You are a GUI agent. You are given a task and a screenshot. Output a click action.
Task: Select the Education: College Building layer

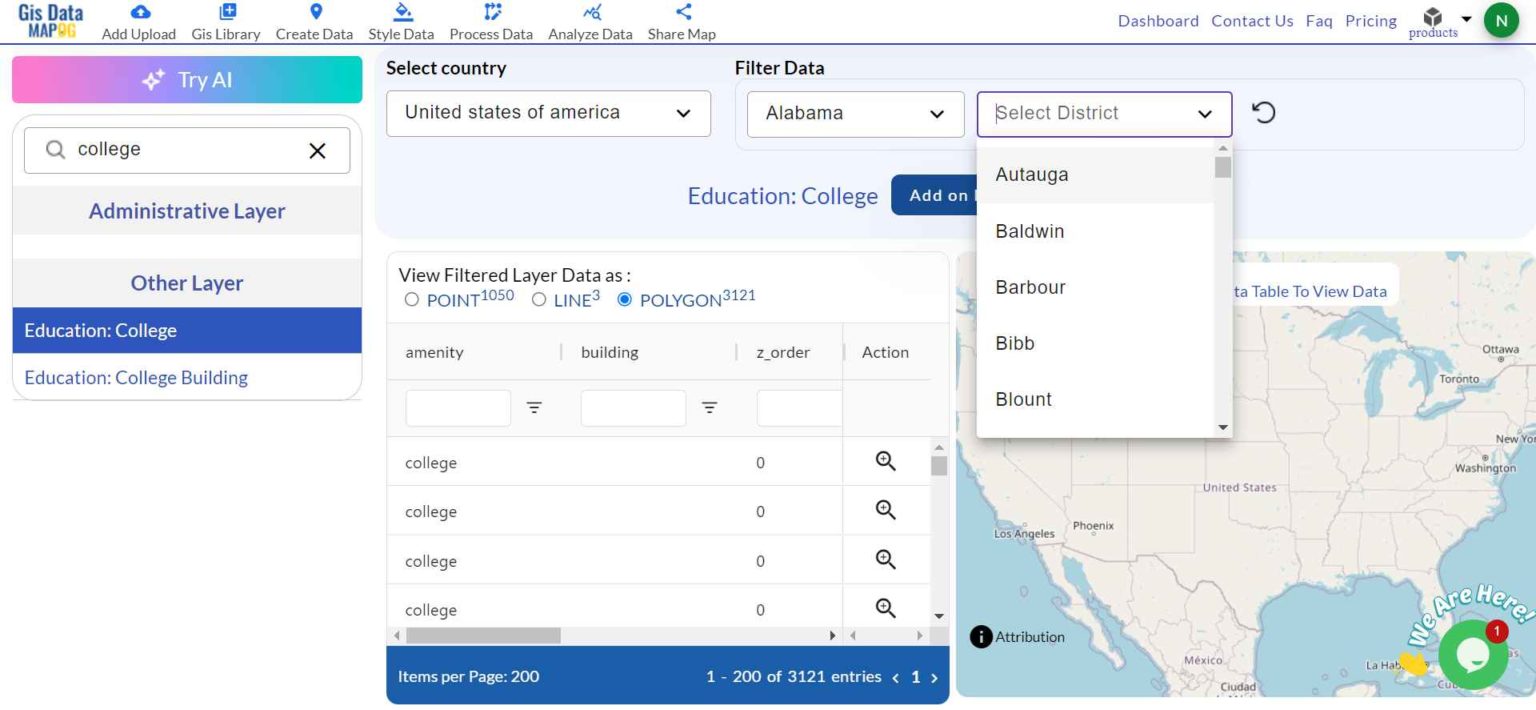(135, 377)
